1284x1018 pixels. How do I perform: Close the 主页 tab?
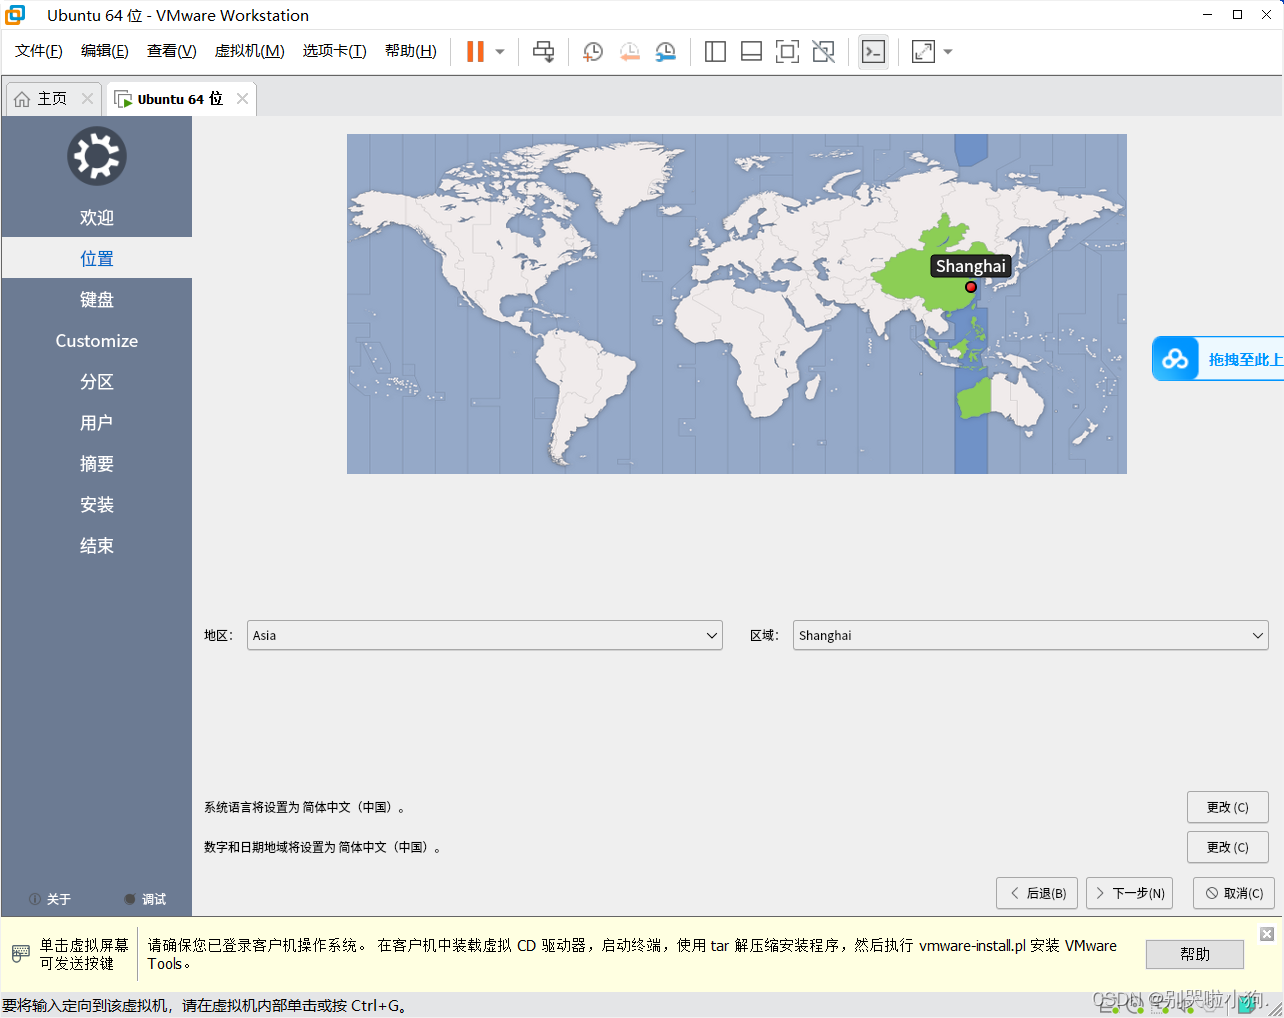pos(87,98)
